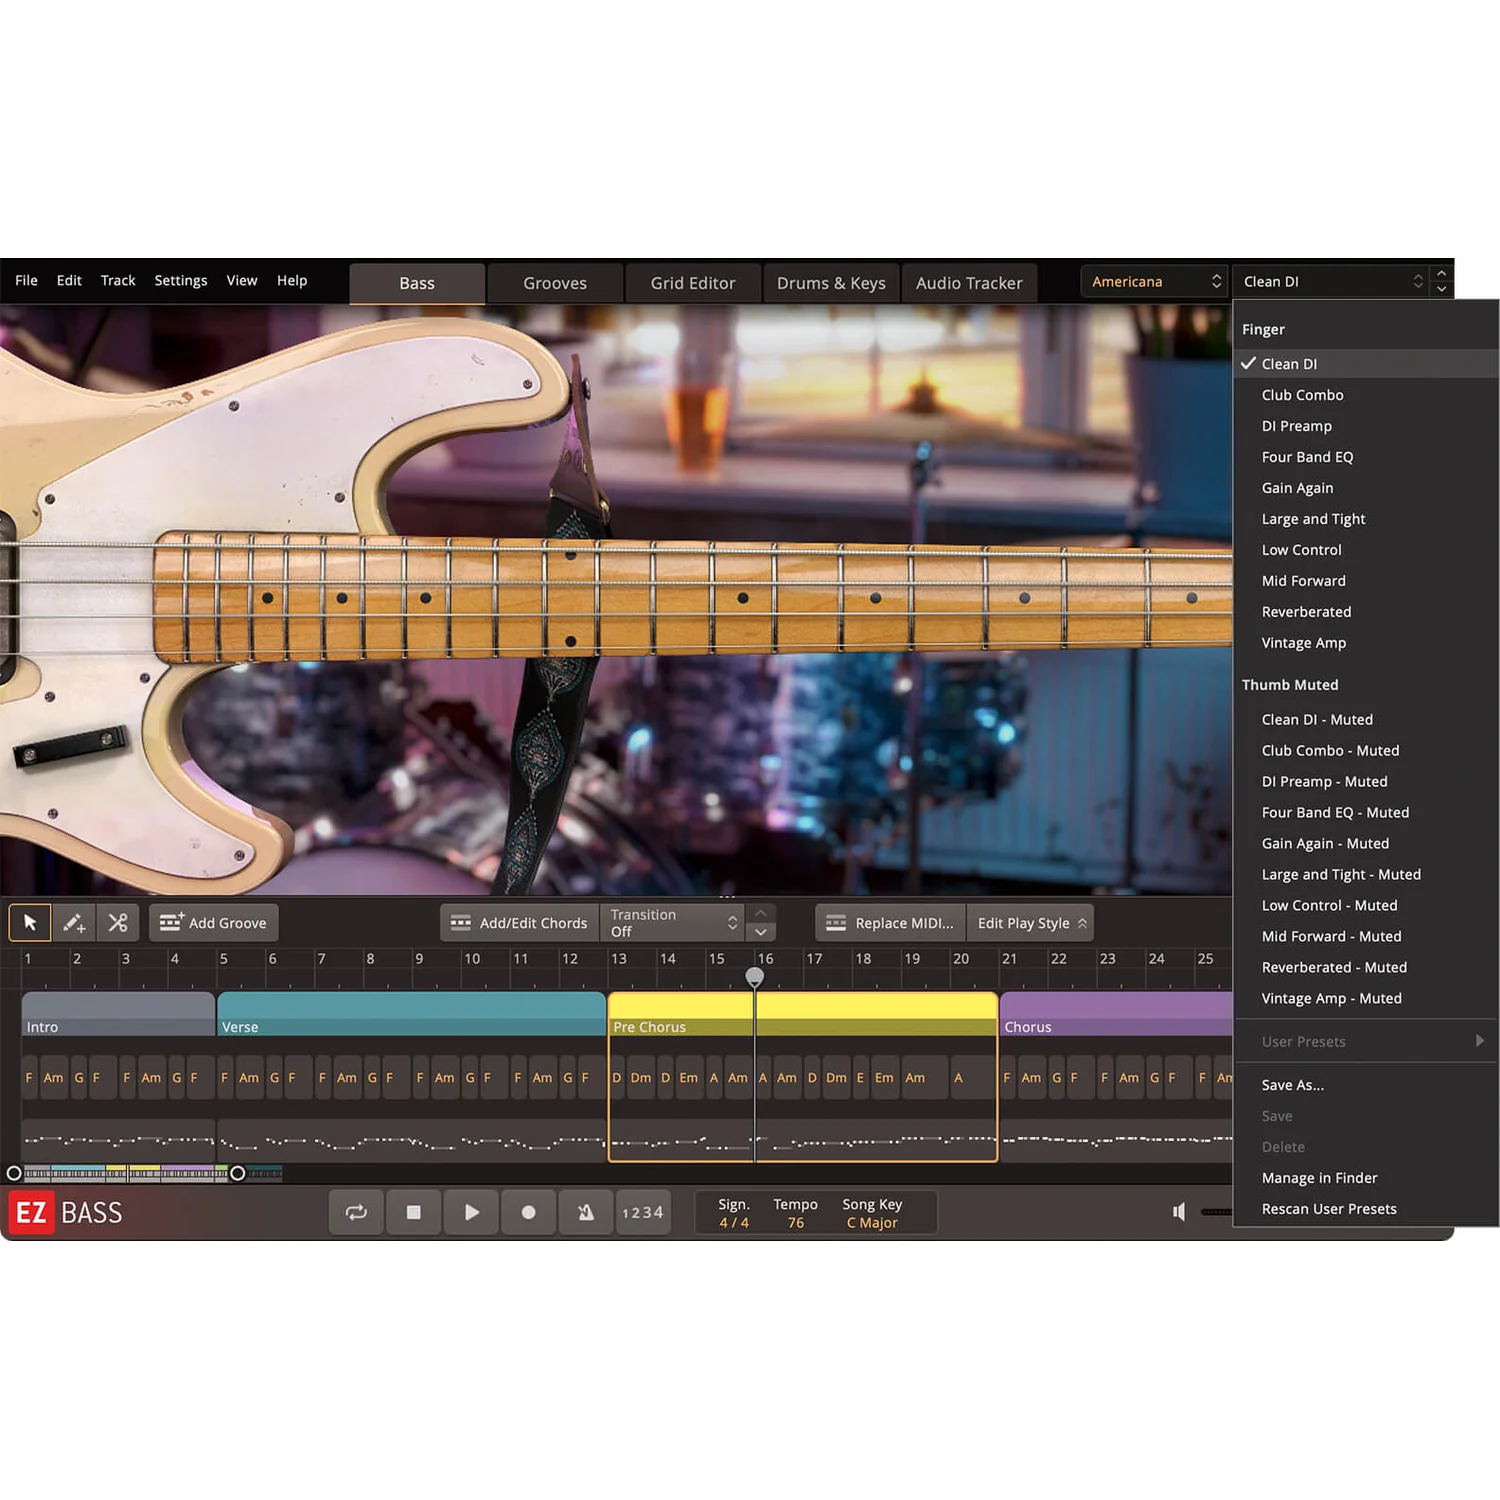This screenshot has height=1500, width=1500.
Task: Open the Transition Off dropdown
Action: tap(673, 923)
